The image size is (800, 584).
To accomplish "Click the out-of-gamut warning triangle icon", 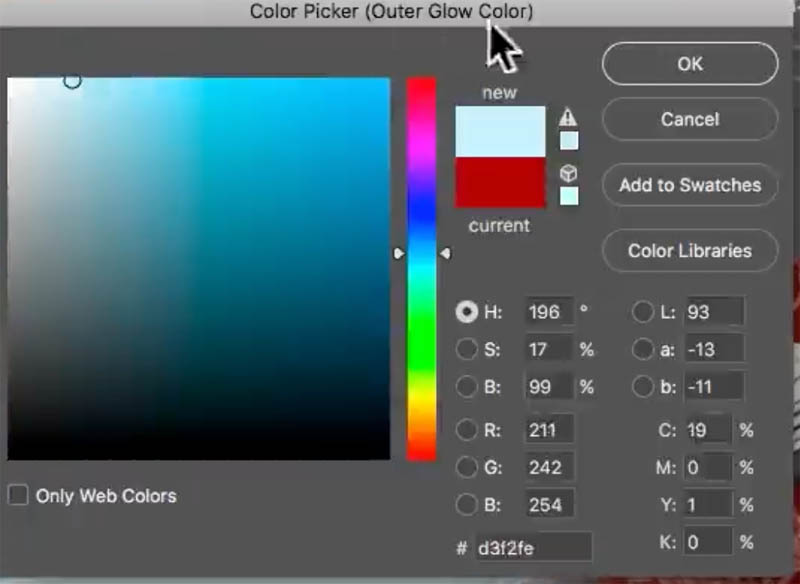I will (x=568, y=118).
